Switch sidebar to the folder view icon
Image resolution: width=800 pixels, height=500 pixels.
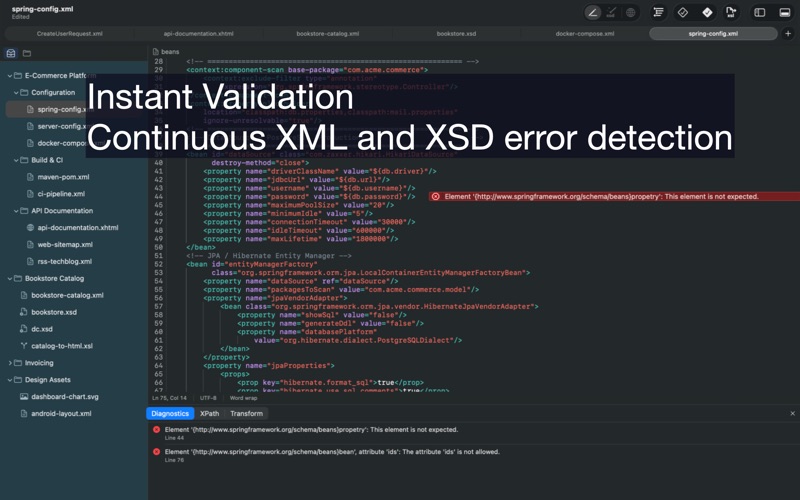click(x=27, y=53)
